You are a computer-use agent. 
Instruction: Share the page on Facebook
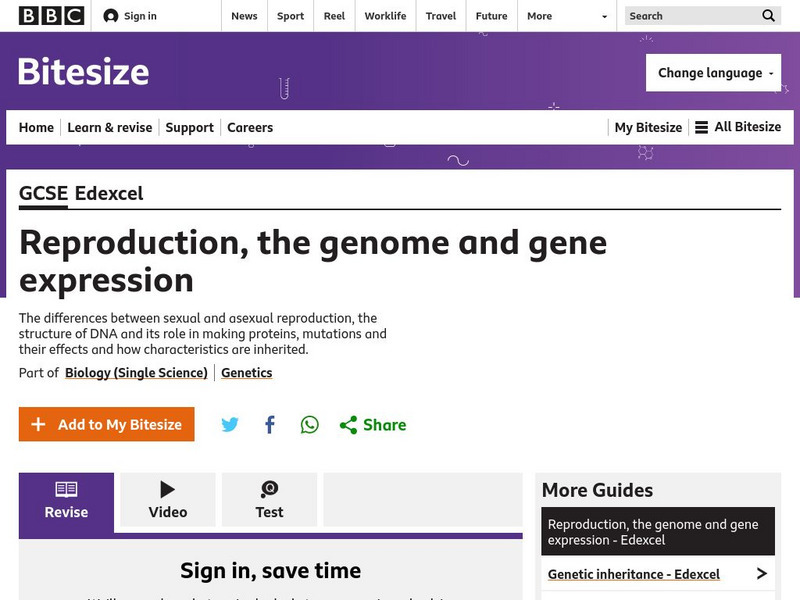269,424
